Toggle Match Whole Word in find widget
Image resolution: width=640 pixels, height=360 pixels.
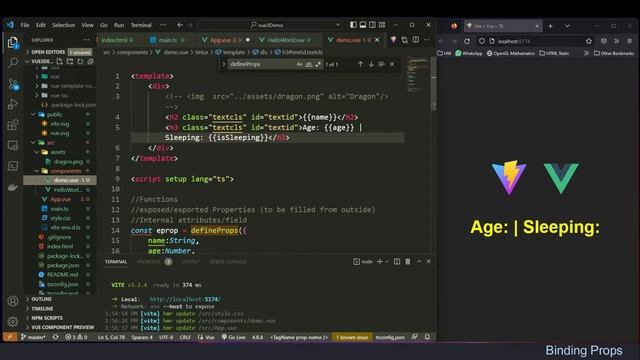pos(309,64)
